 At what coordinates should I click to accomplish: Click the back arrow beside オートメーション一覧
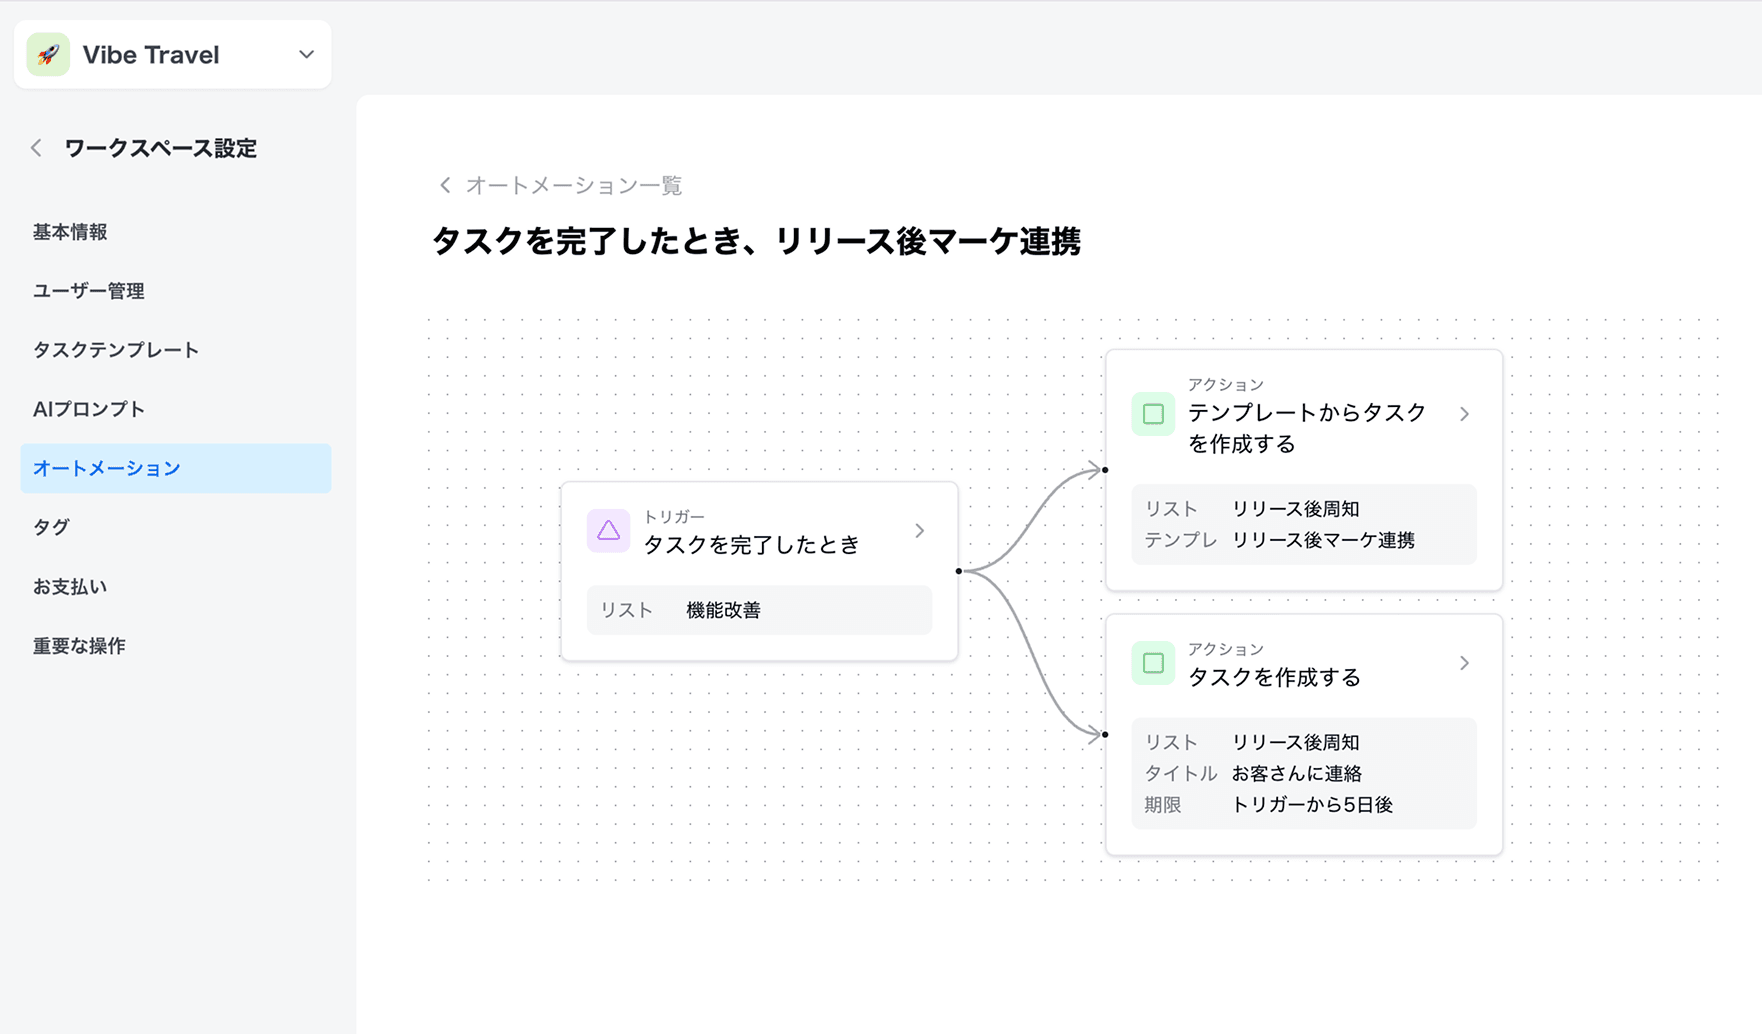pos(445,185)
